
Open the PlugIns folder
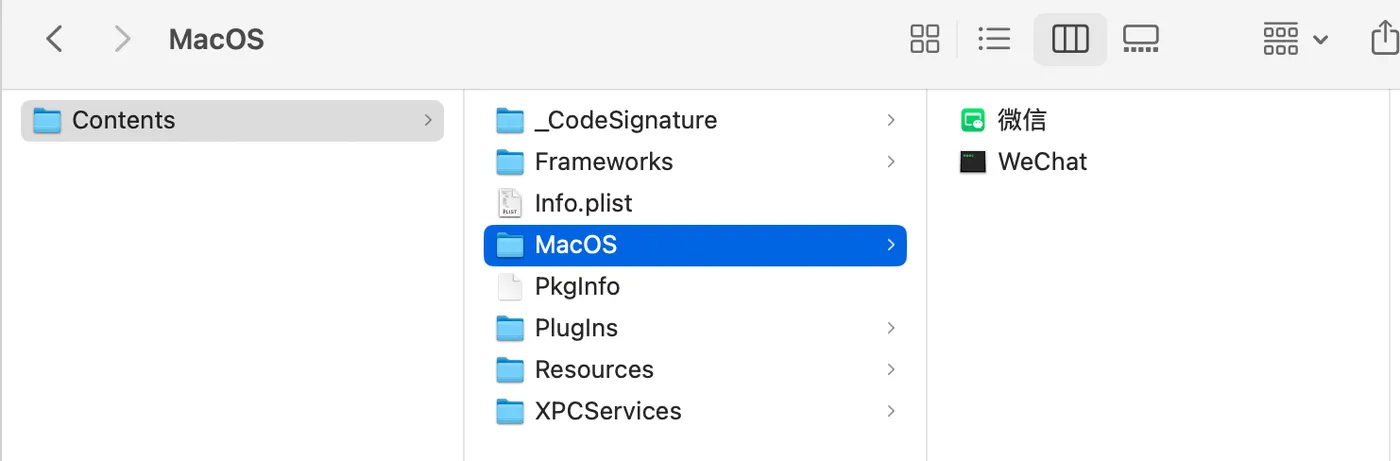(576, 328)
